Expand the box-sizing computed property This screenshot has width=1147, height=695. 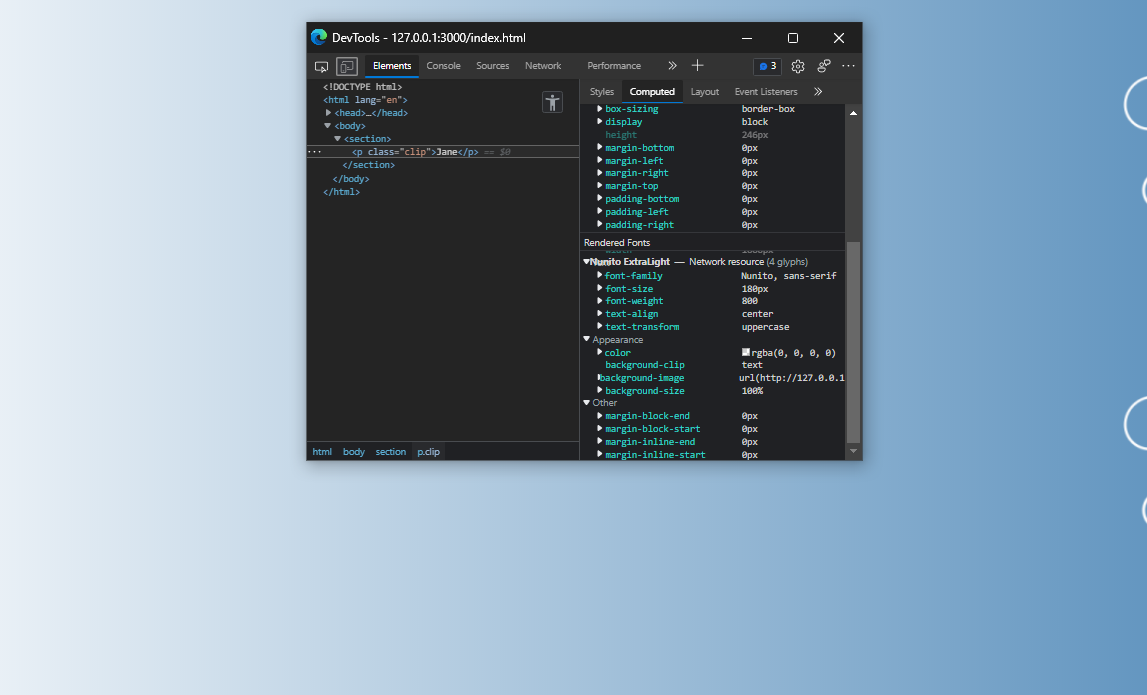(x=598, y=108)
